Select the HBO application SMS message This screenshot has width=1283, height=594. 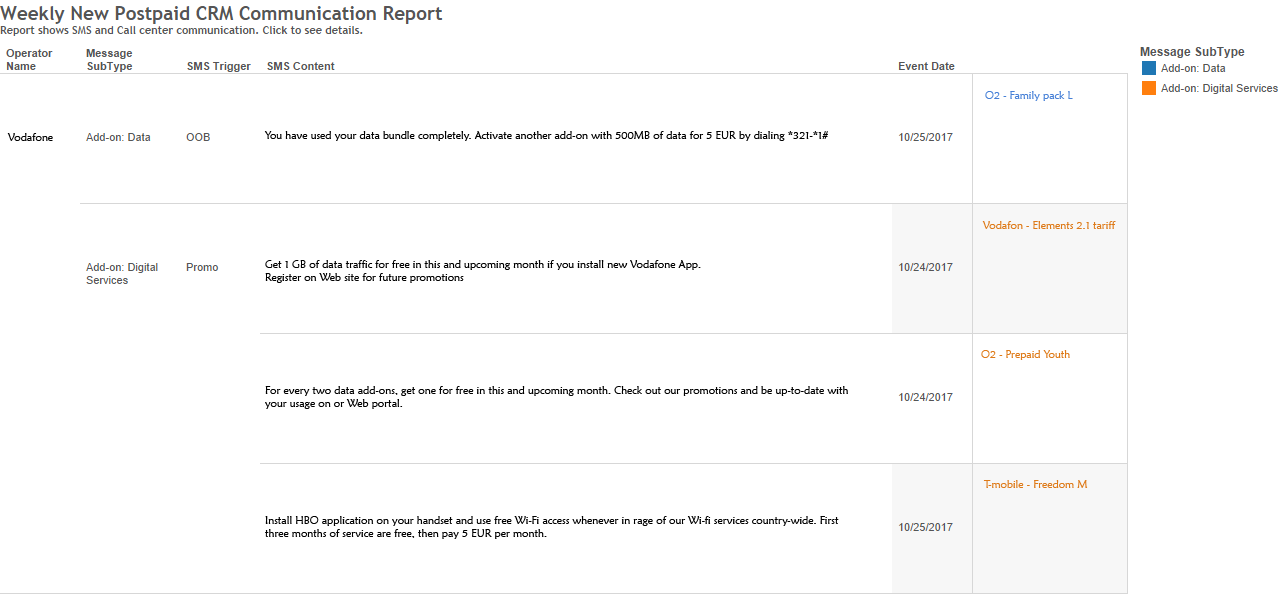click(x=551, y=527)
